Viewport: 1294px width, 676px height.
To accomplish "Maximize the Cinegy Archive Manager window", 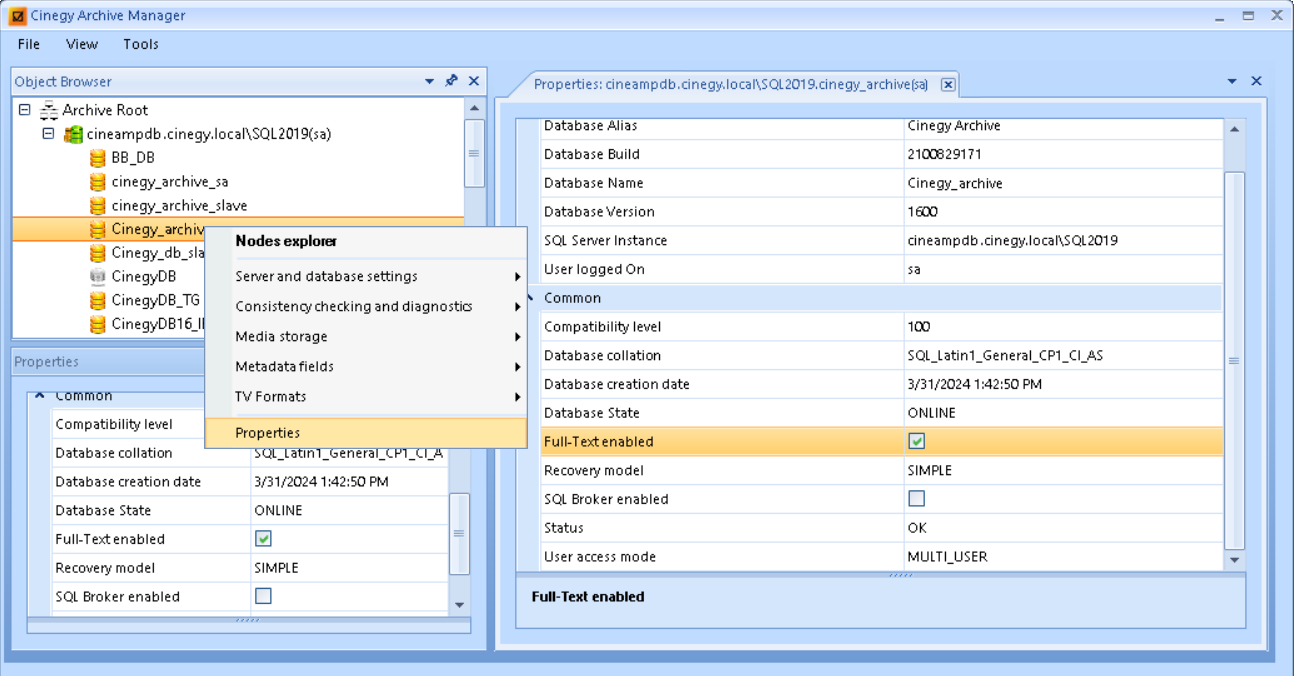I will (1248, 16).
